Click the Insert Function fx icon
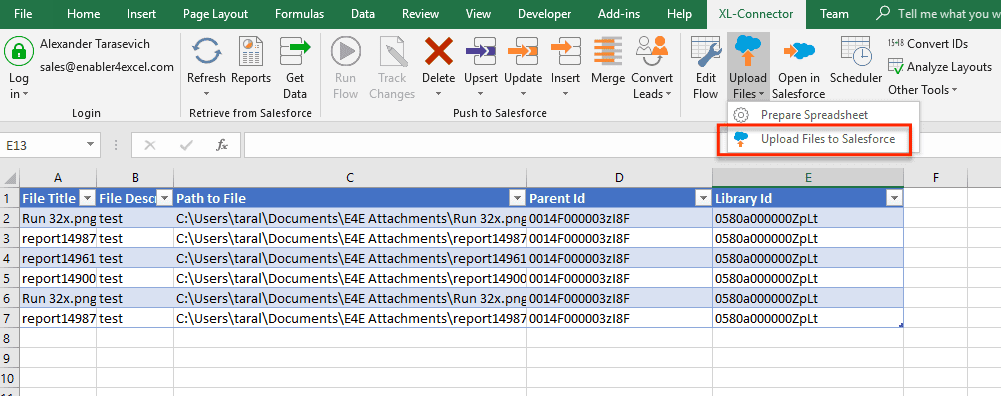This screenshot has width=1001, height=396. [222, 145]
